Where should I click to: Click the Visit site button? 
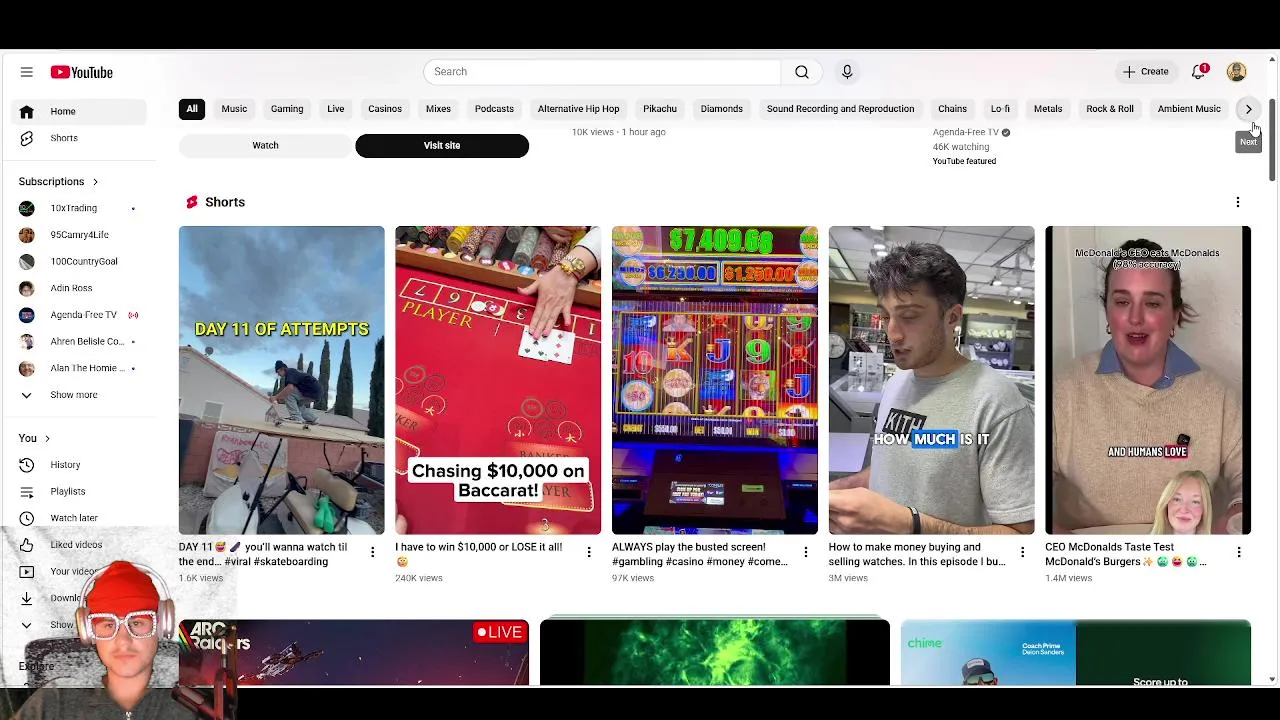pos(442,146)
